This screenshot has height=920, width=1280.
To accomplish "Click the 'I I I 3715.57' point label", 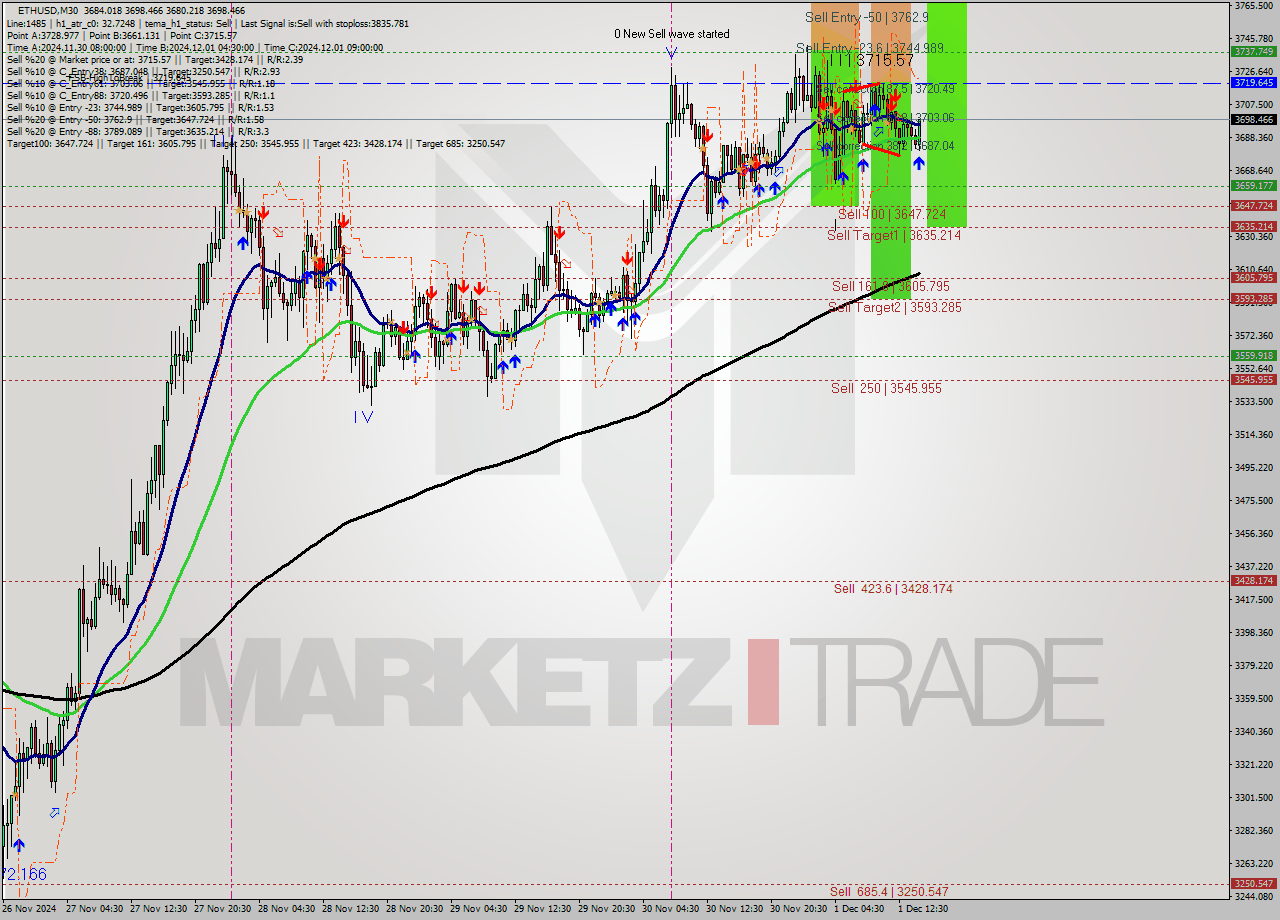I will tap(871, 61).
